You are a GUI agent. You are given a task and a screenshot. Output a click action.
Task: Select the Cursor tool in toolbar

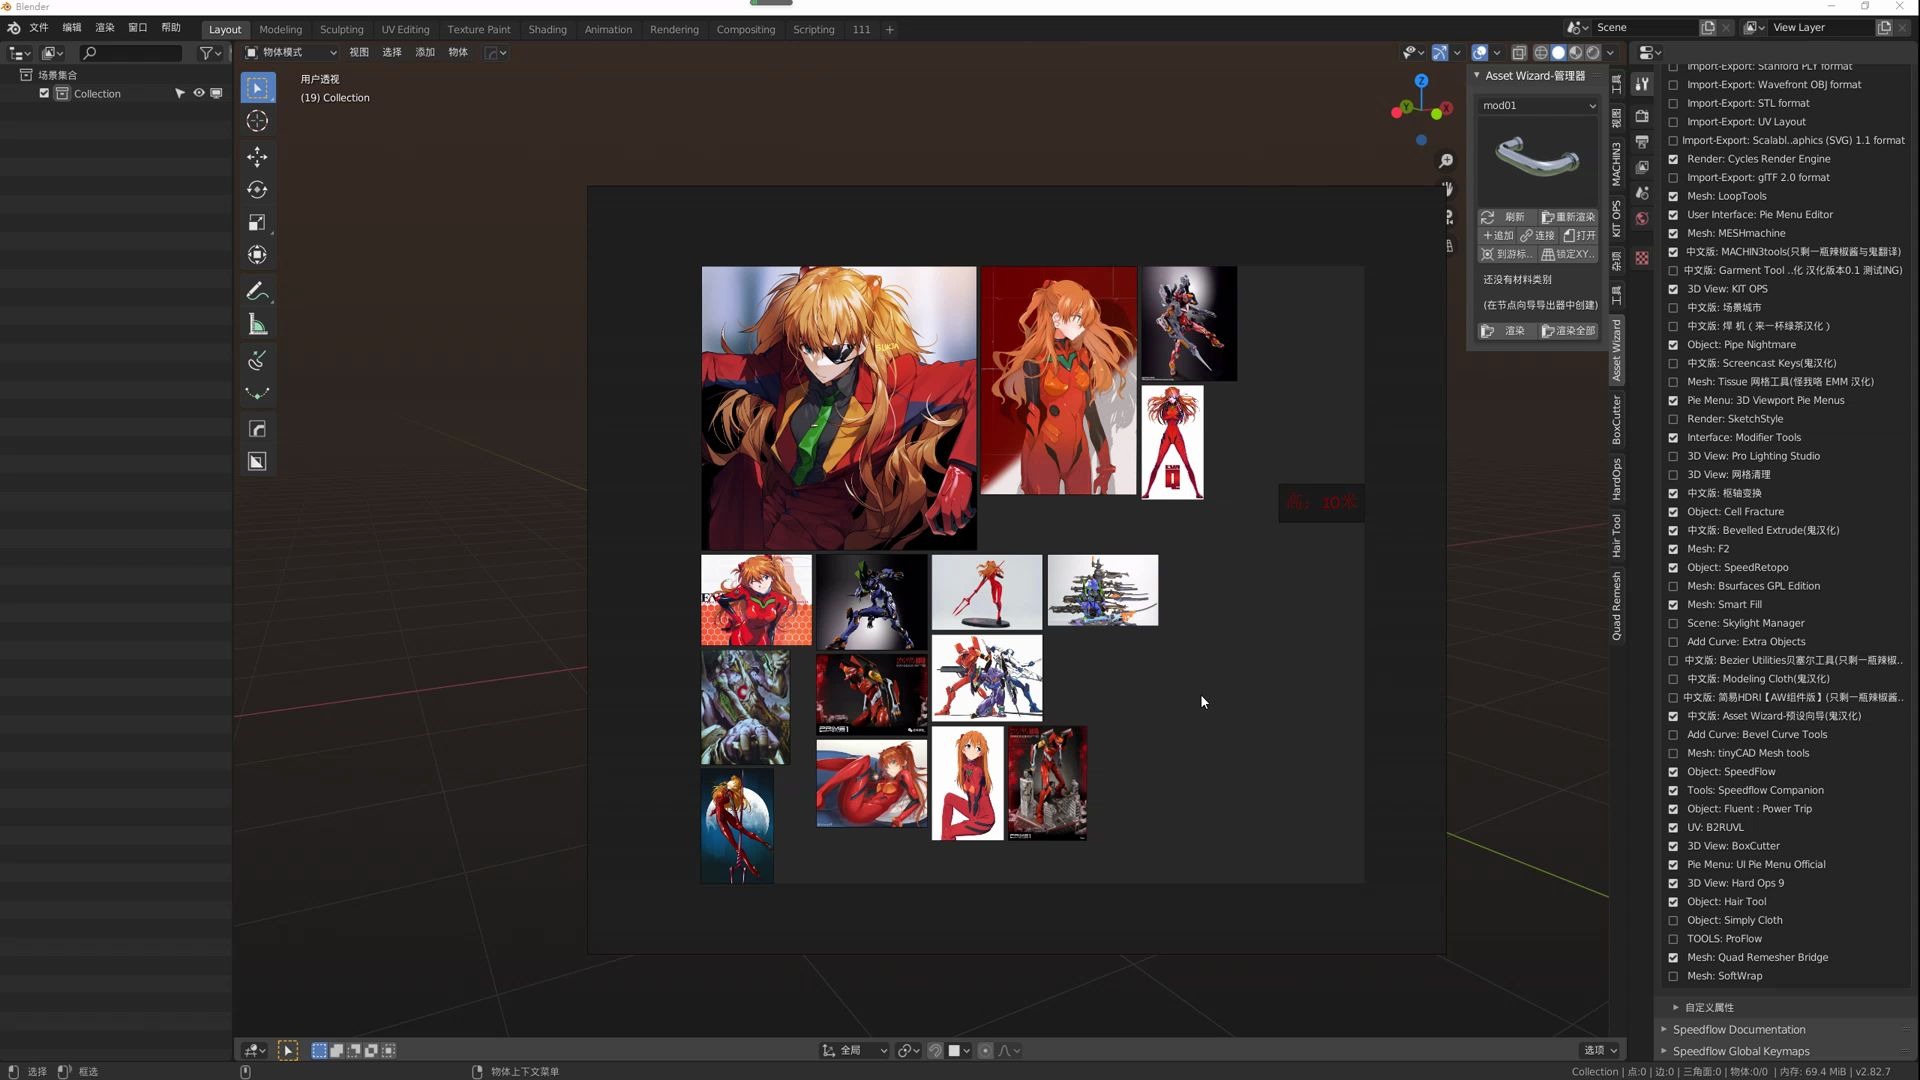point(257,121)
